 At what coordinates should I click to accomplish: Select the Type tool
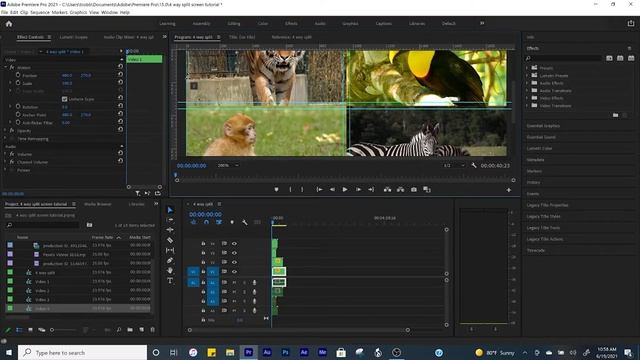click(170, 280)
